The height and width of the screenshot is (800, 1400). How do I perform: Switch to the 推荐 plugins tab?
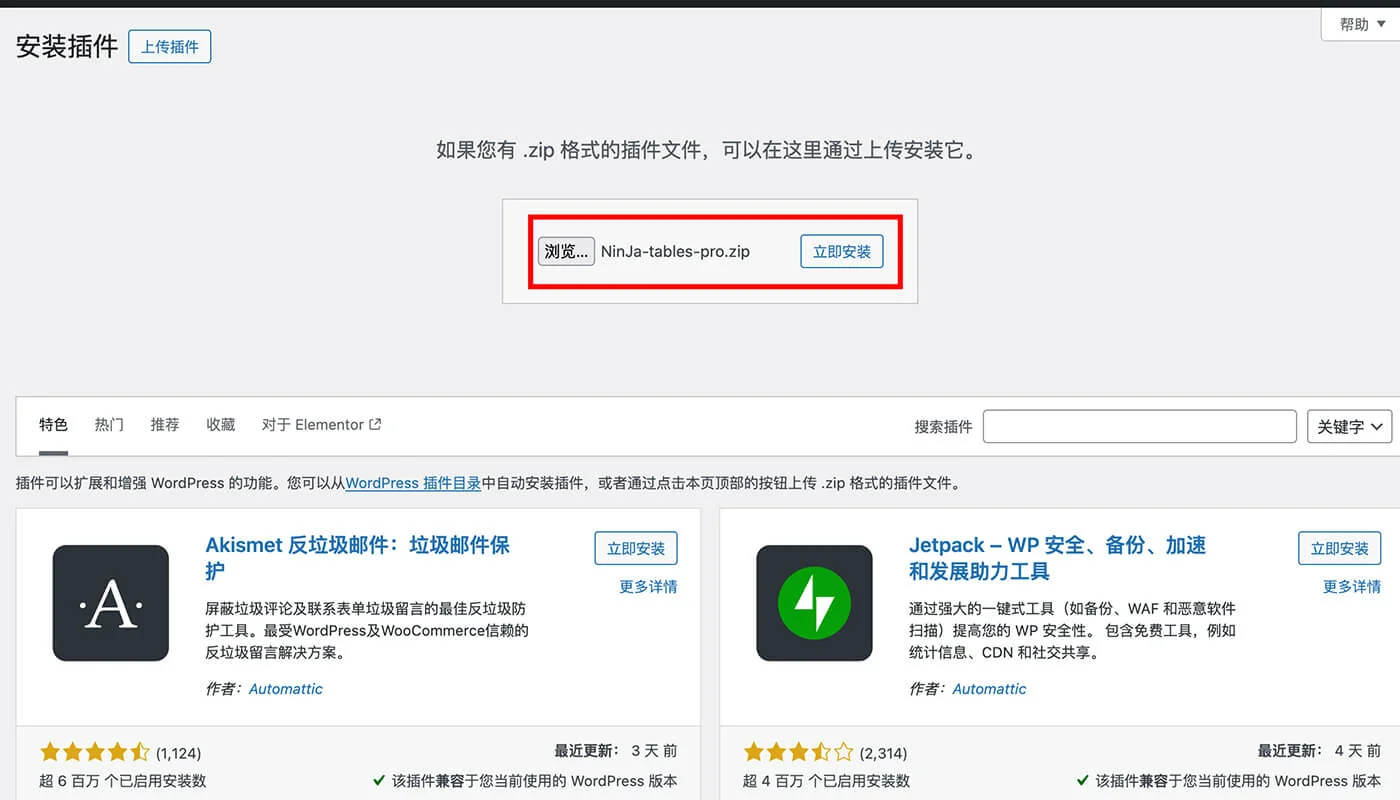click(x=164, y=424)
